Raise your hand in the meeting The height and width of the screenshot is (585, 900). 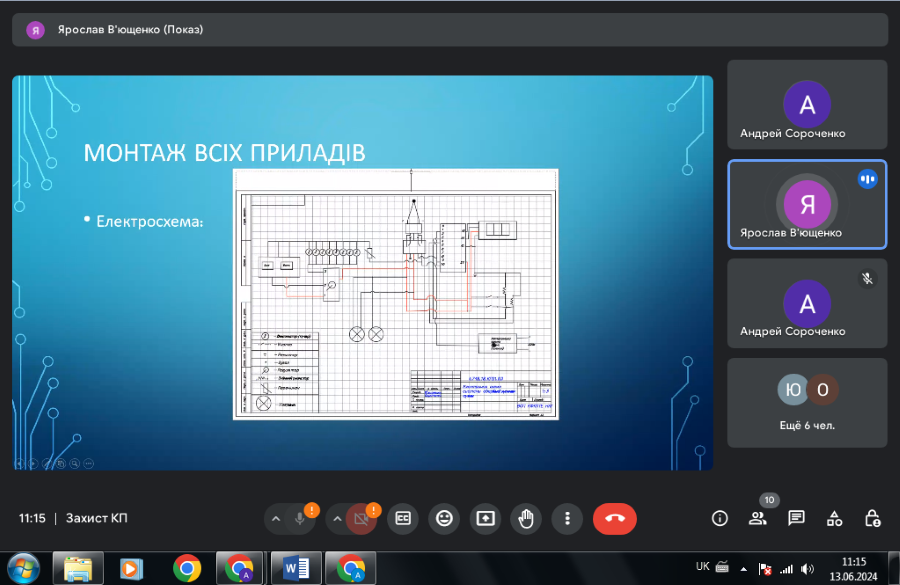click(526, 518)
